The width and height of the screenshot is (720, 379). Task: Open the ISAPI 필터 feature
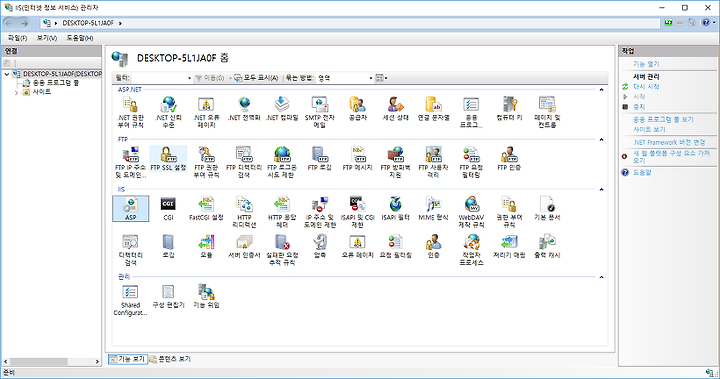tap(395, 209)
